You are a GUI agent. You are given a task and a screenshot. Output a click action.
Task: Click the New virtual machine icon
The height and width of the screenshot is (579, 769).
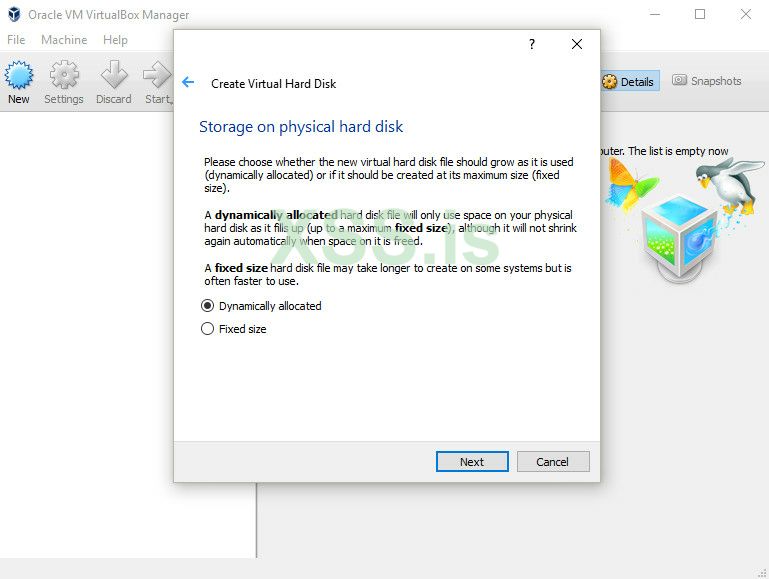coord(19,76)
